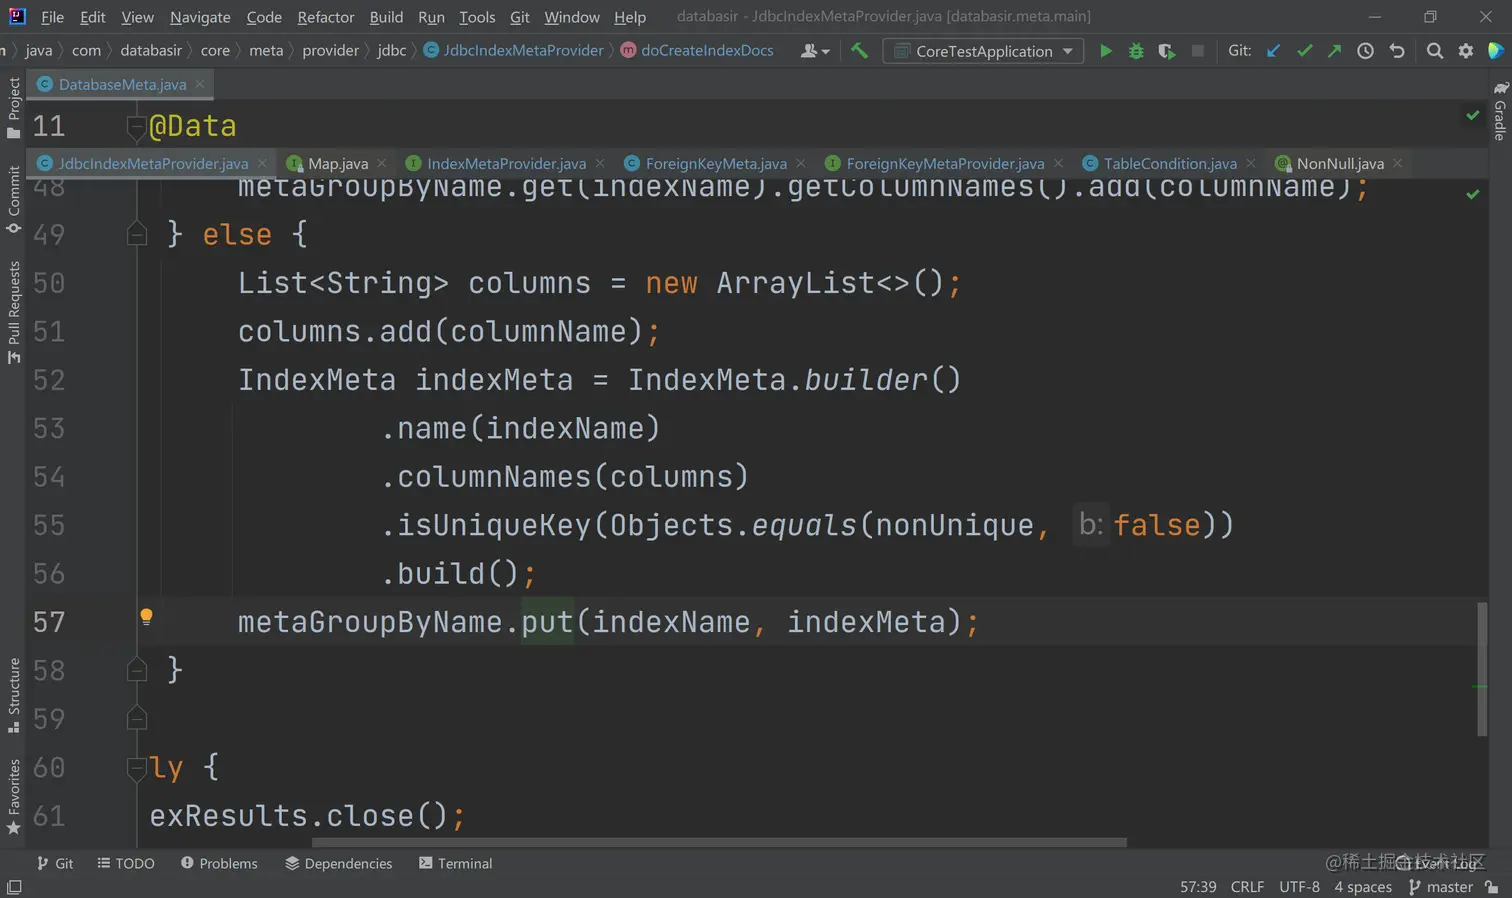Build project with the hammer icon

pos(859,50)
